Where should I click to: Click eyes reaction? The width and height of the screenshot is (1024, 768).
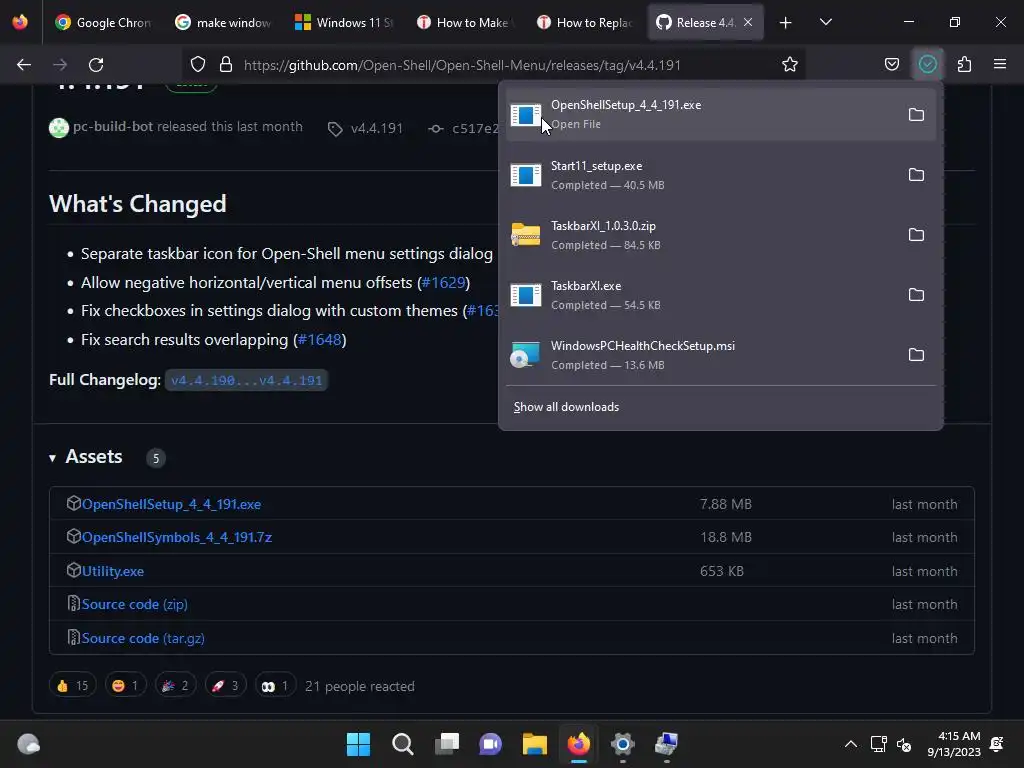click(x=275, y=686)
